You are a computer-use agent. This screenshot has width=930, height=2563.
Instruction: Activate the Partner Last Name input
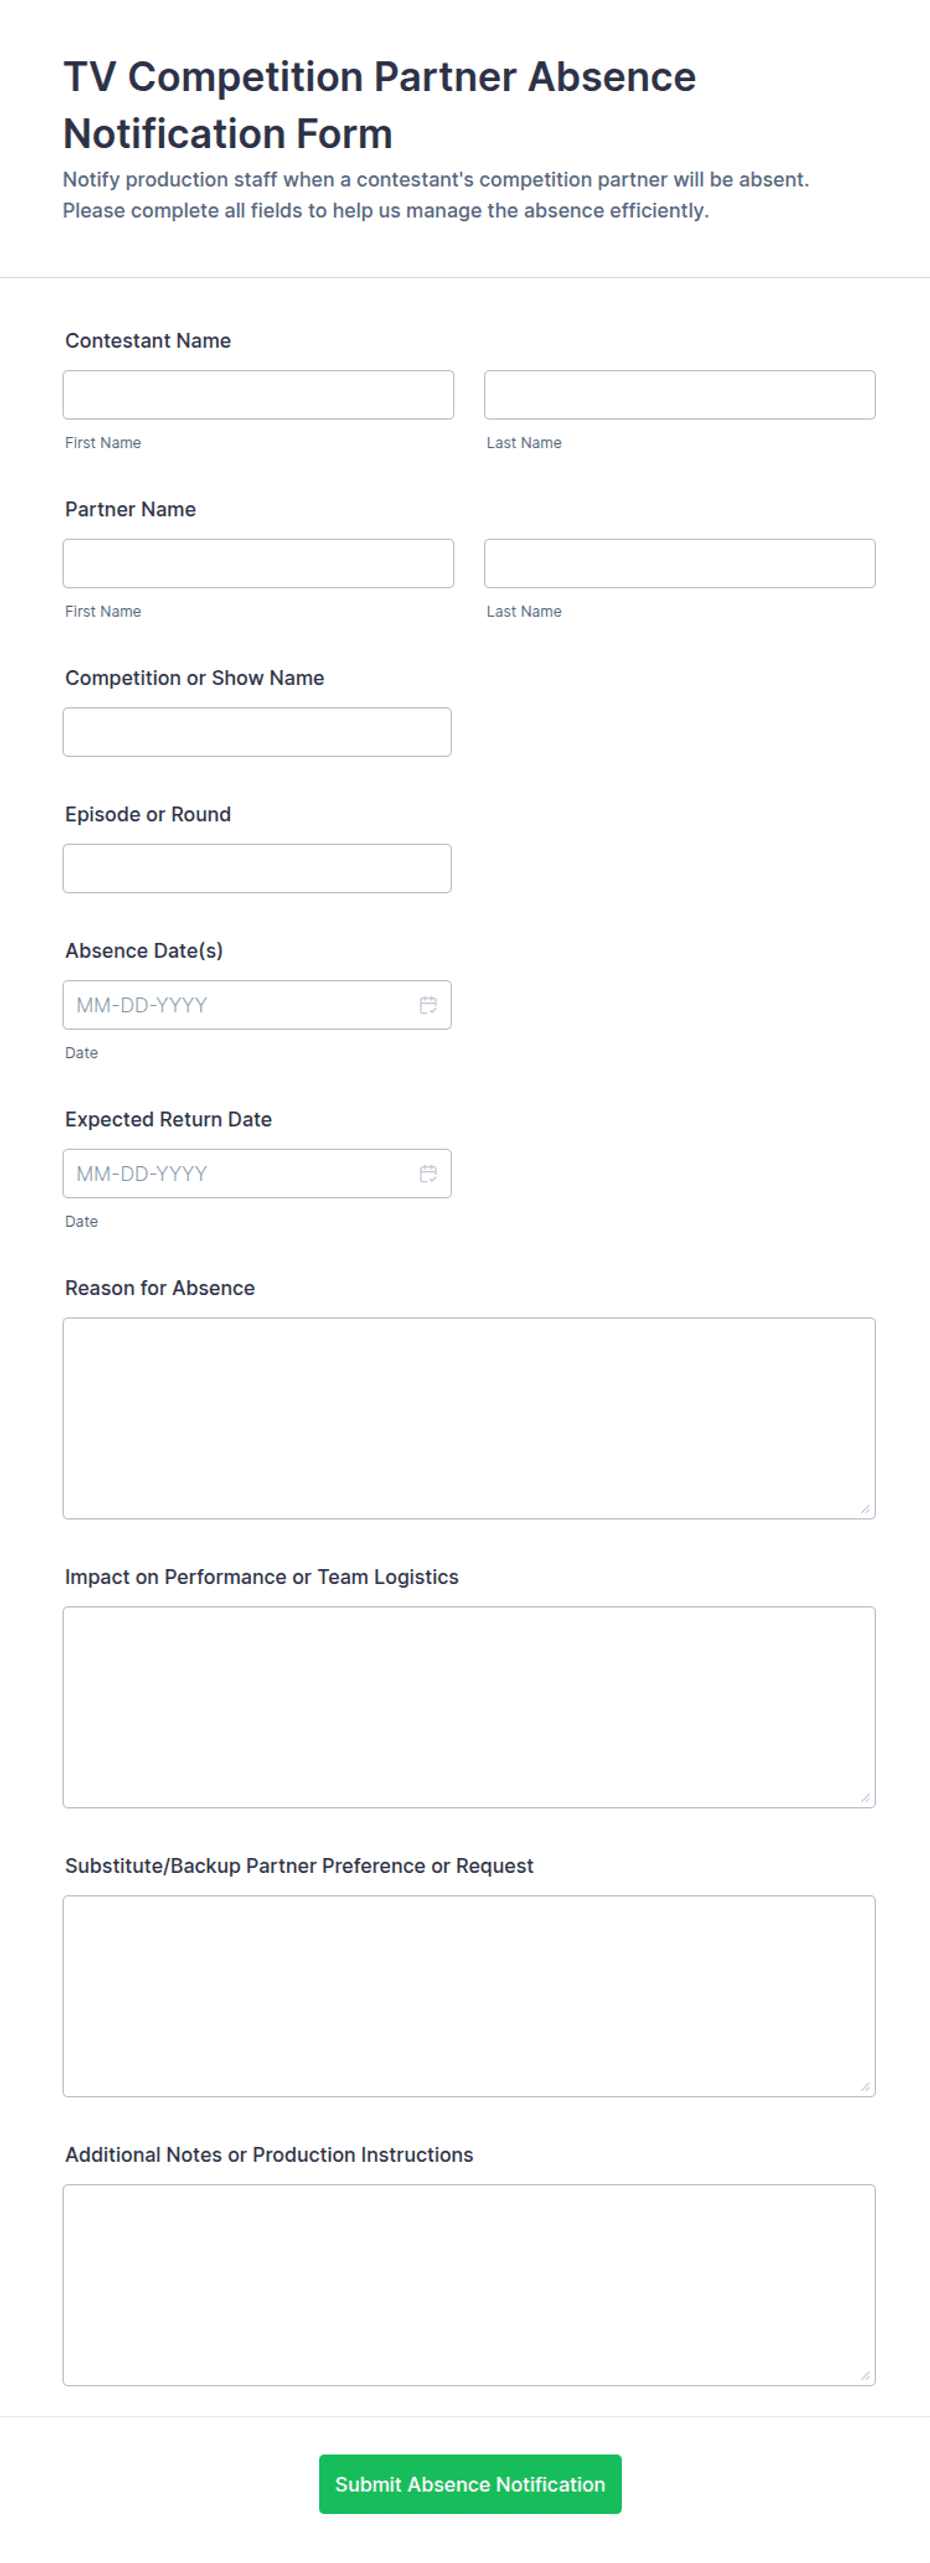click(679, 563)
